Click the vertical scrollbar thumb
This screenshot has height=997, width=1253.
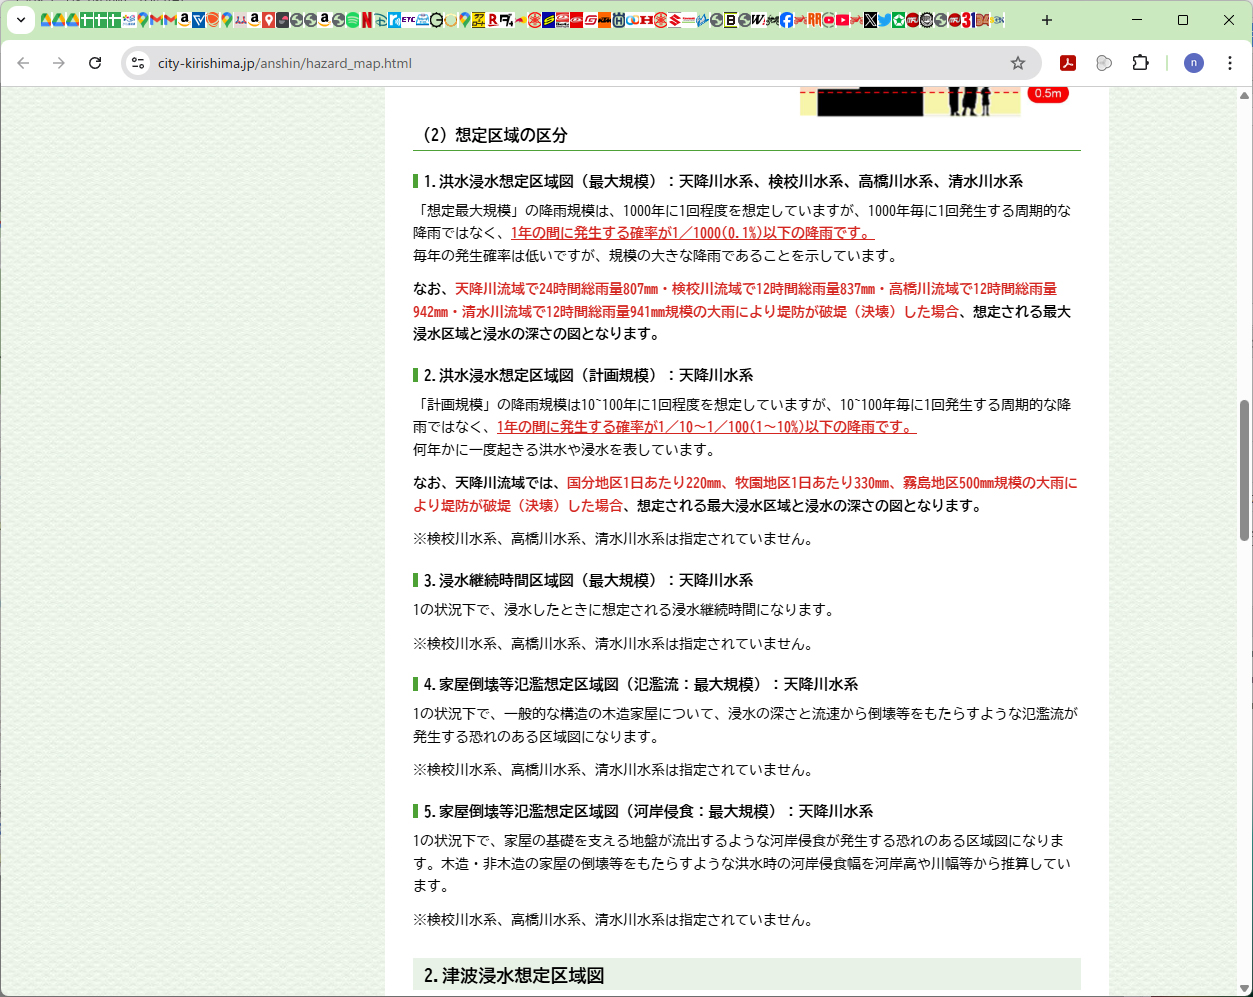click(x=1244, y=470)
